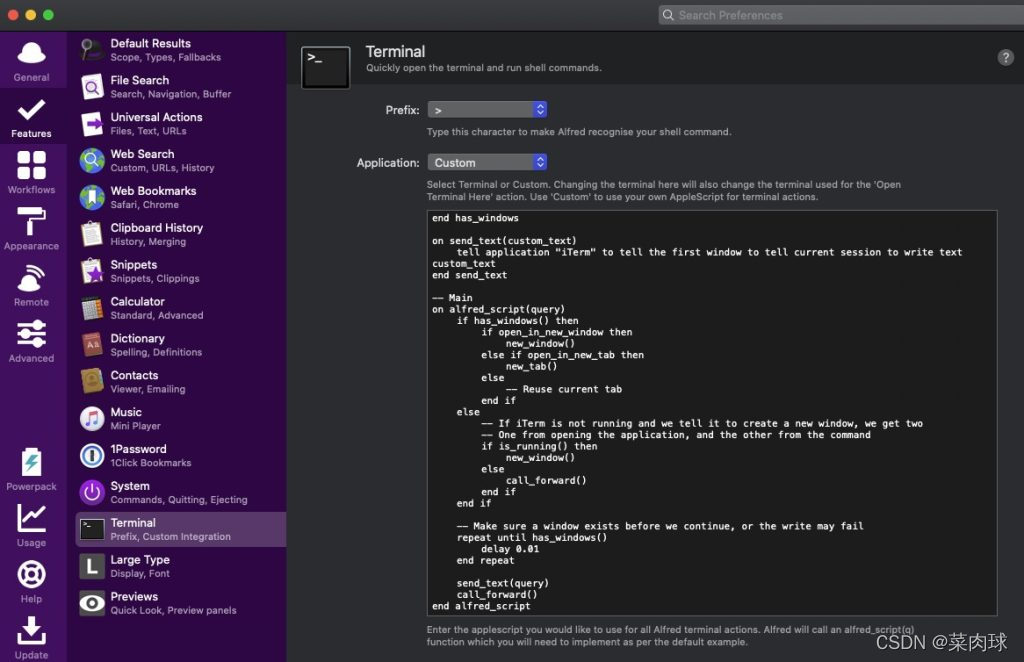
Task: Select the Web Bookmarks icon
Action: pyautogui.click(x=92, y=197)
